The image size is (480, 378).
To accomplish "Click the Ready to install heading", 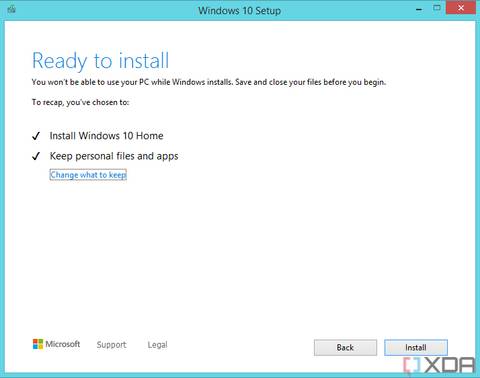I will click(100, 61).
